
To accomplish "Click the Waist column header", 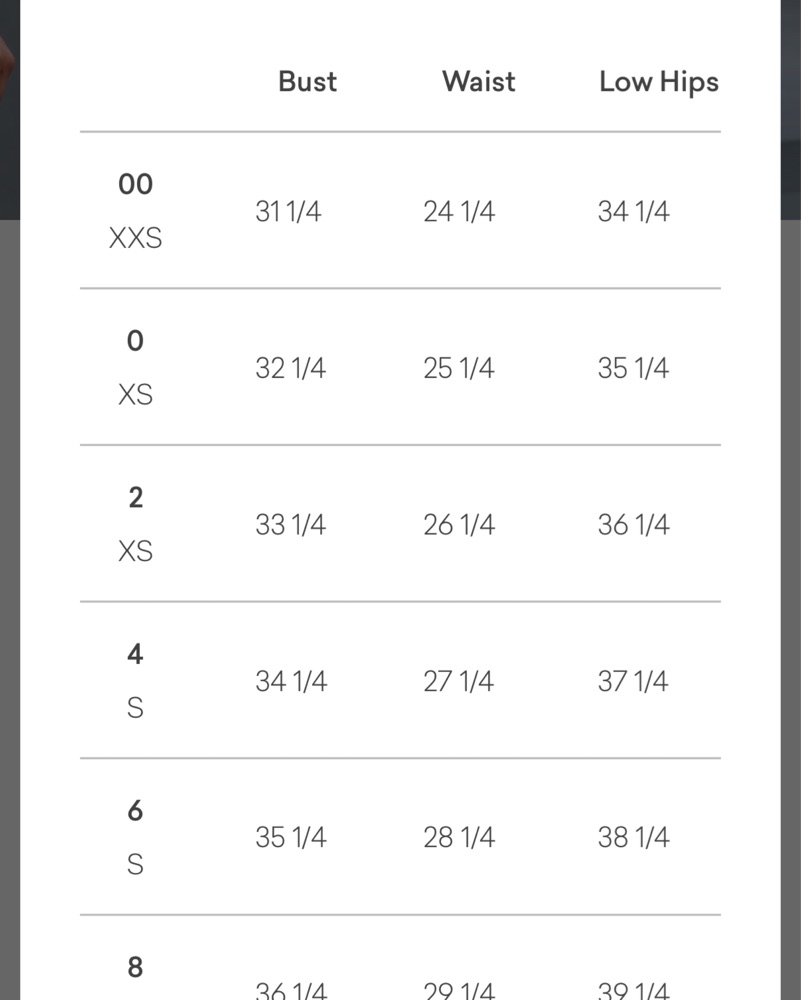I will click(x=478, y=82).
